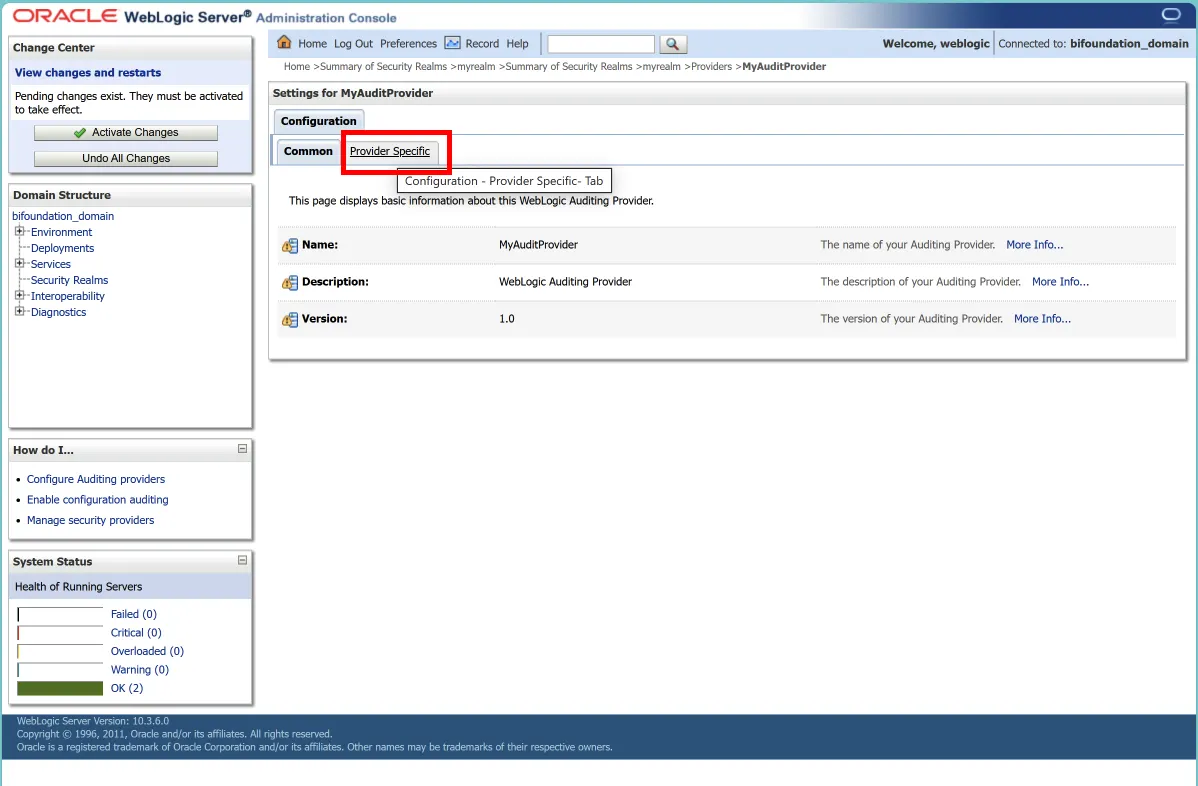Image resolution: width=1198 pixels, height=786 pixels.
Task: Select Services in the domain tree
Action: point(50,264)
